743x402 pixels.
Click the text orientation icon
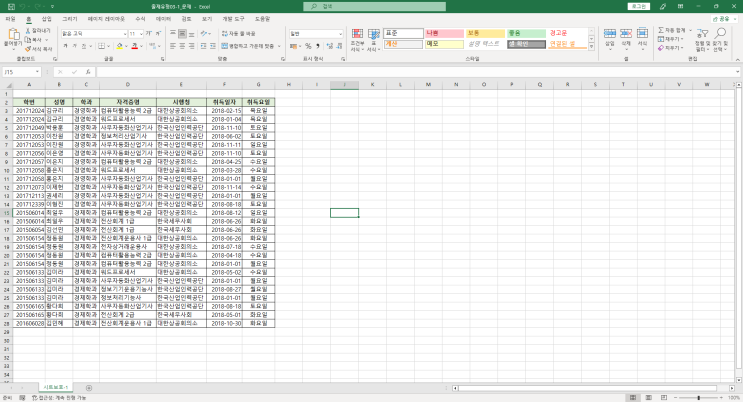click(204, 34)
